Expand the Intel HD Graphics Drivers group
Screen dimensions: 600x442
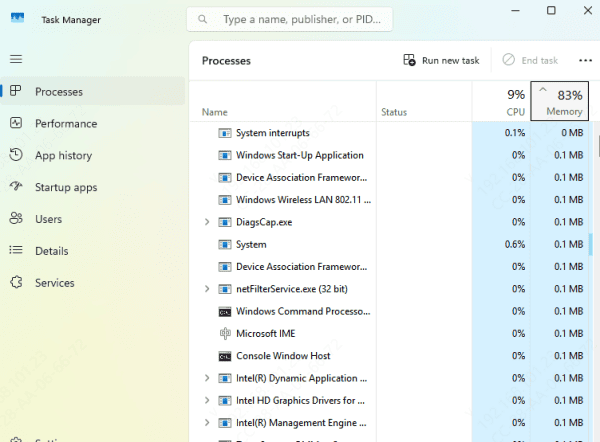coord(207,400)
